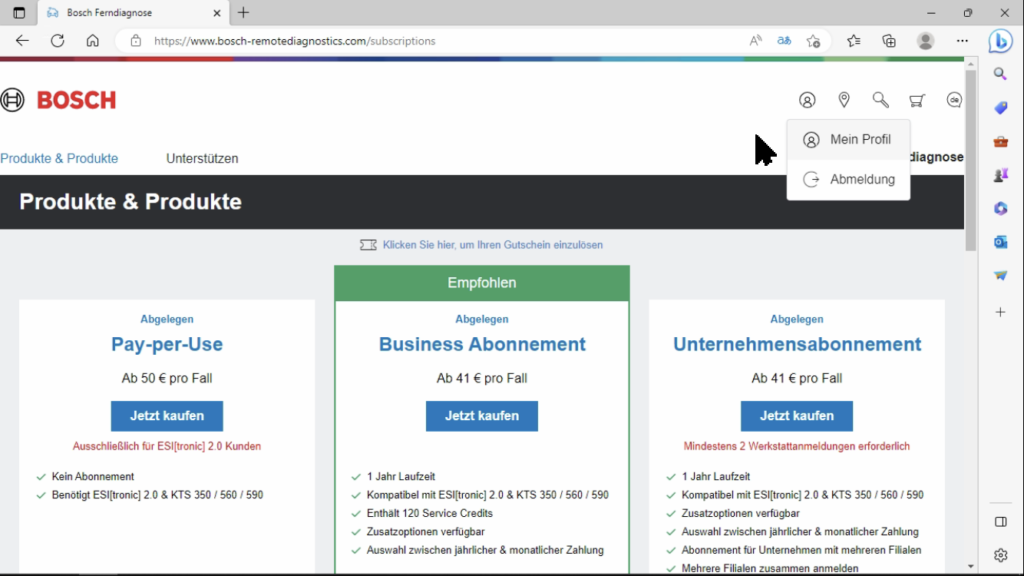Image resolution: width=1024 pixels, height=576 pixels.
Task: Open the chat support icon in Bosch header
Action: [954, 100]
